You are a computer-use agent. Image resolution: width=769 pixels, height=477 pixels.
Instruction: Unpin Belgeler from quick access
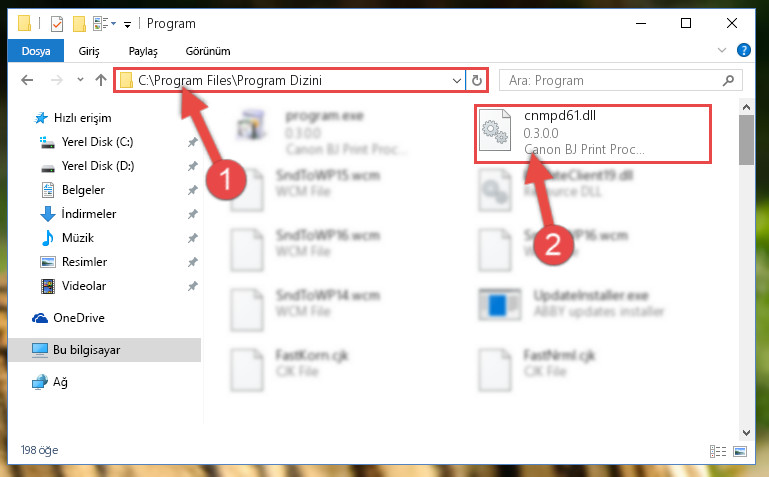pyautogui.click(x=192, y=190)
